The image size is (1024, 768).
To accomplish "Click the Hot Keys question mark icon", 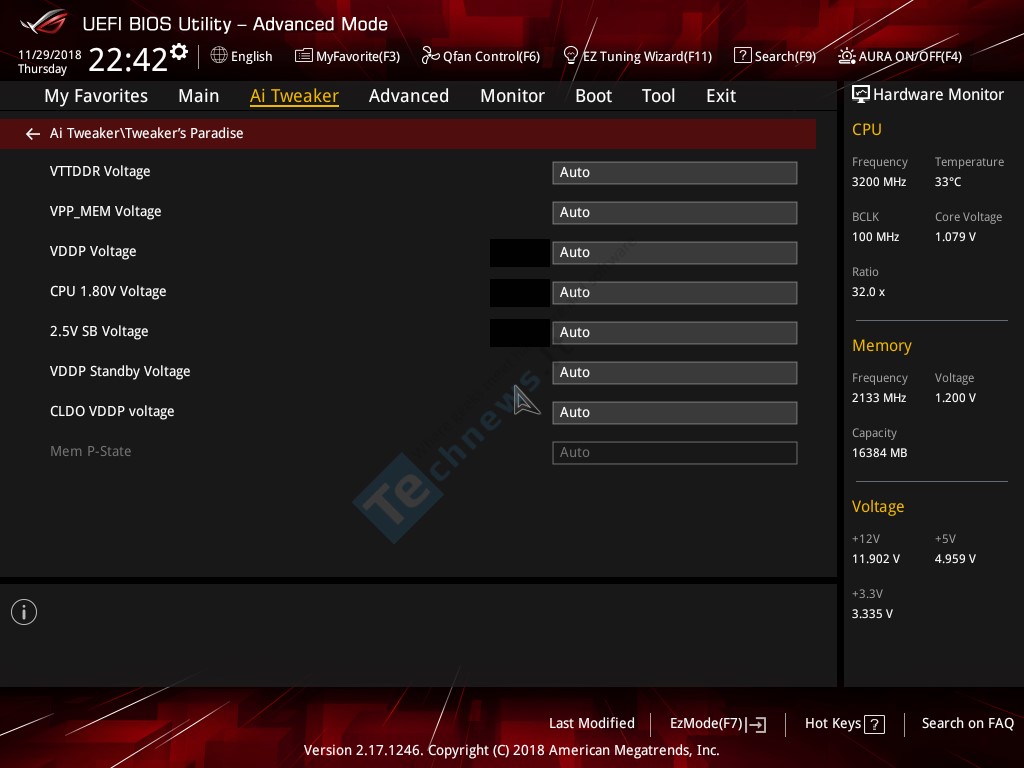I will pos(874,724).
